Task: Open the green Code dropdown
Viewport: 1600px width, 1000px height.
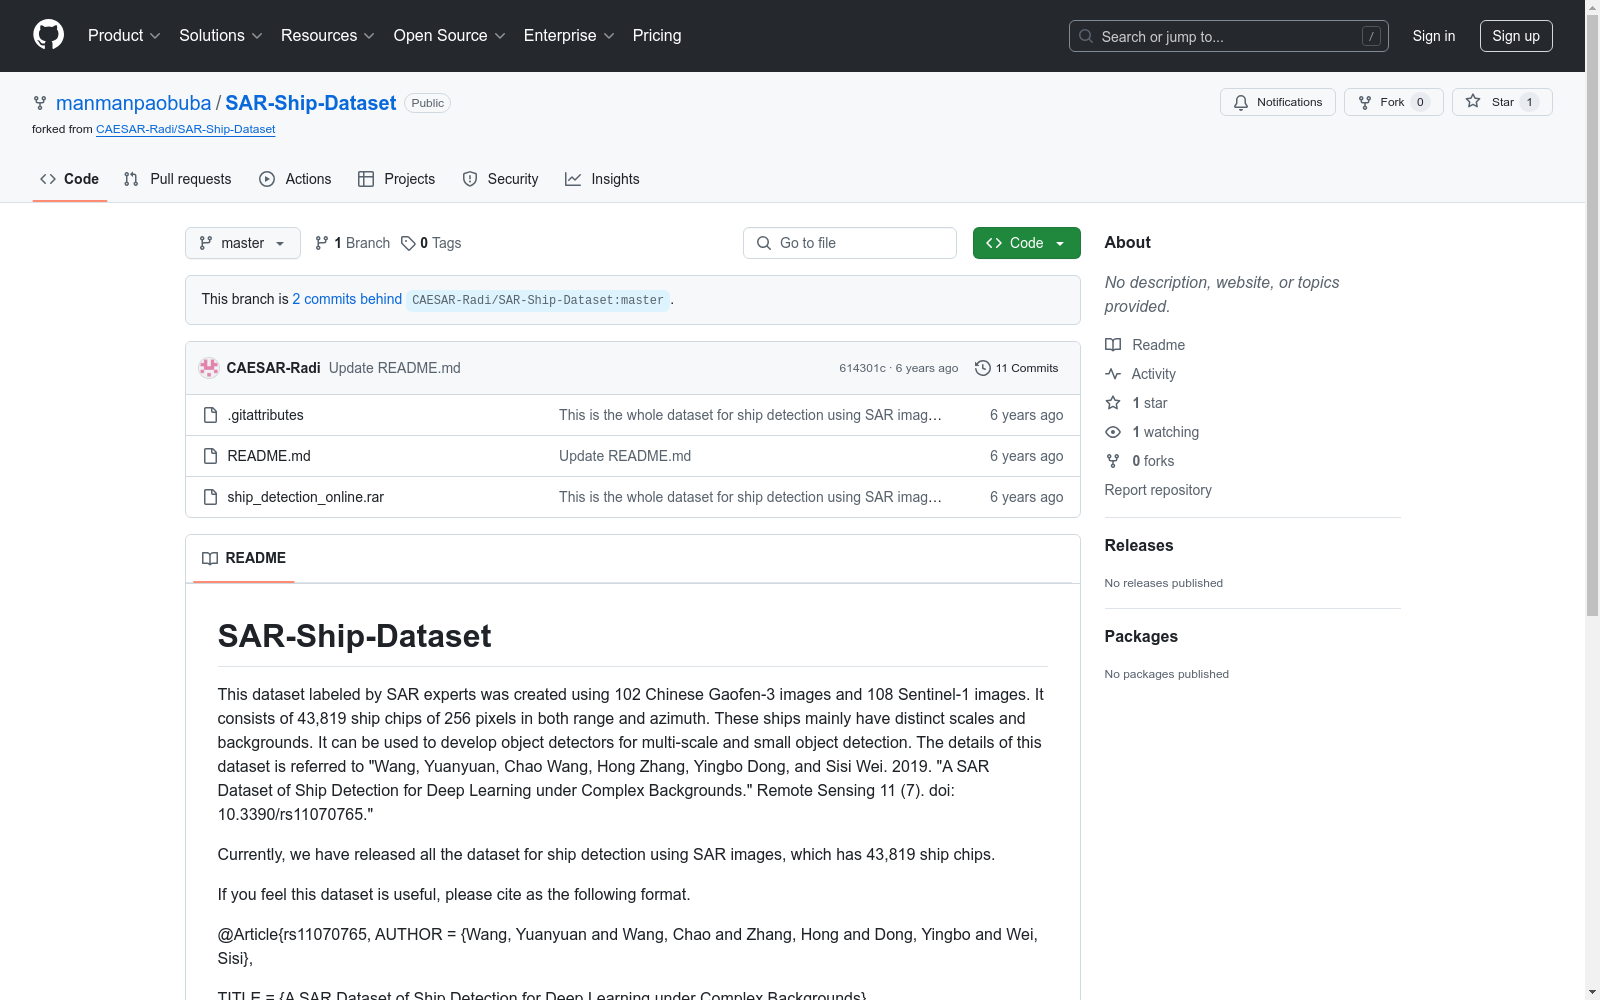Action: 1027,243
